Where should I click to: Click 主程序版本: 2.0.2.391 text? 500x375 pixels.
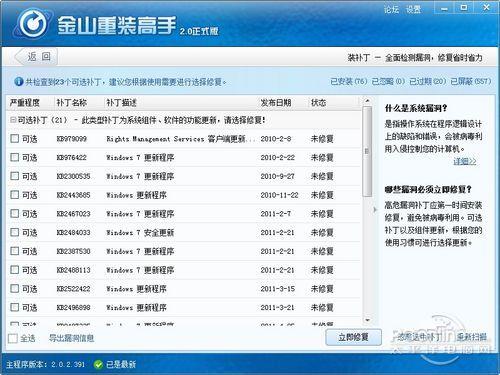[46, 364]
